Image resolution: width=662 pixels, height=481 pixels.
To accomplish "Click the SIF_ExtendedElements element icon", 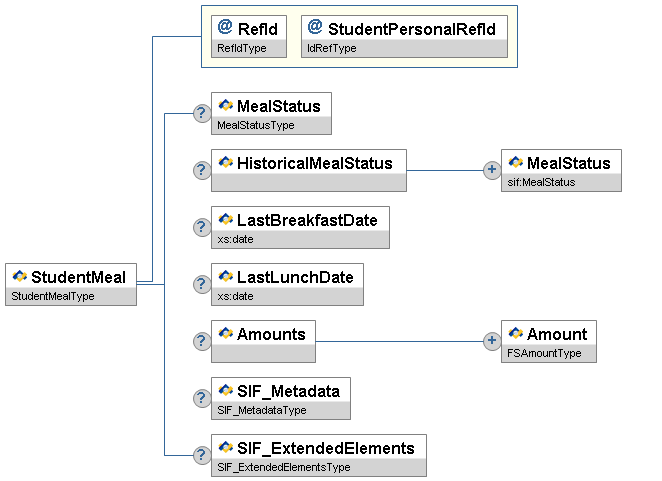I will tap(225, 447).
